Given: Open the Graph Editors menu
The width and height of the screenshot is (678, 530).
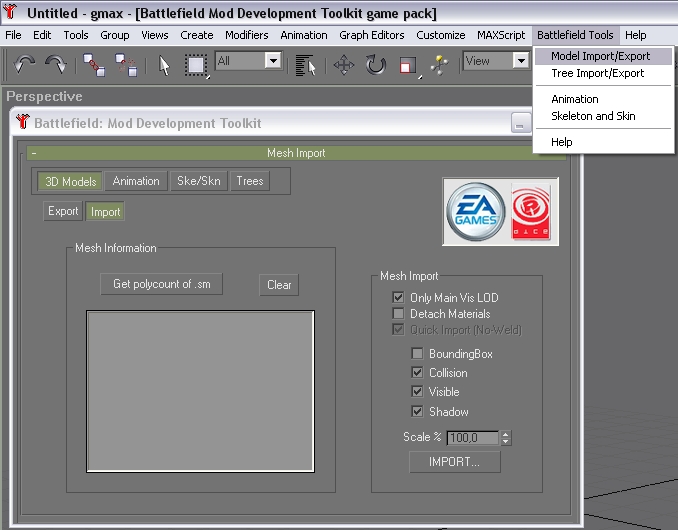Looking at the screenshot, I should pyautogui.click(x=371, y=35).
